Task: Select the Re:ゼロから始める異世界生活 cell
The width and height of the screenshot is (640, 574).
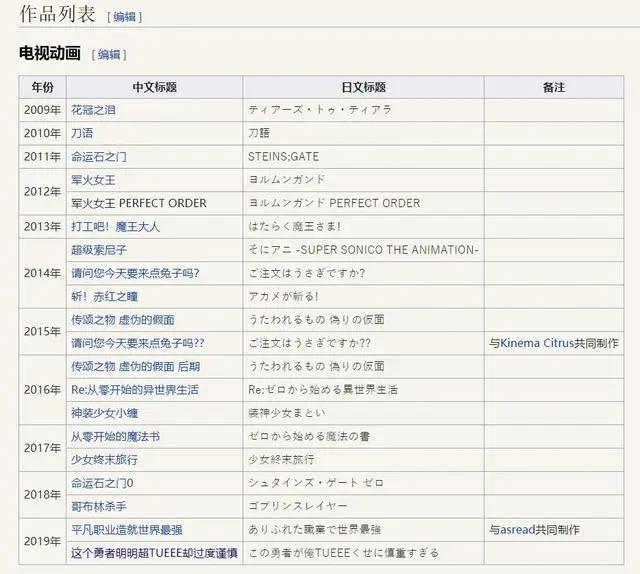Action: (364, 390)
